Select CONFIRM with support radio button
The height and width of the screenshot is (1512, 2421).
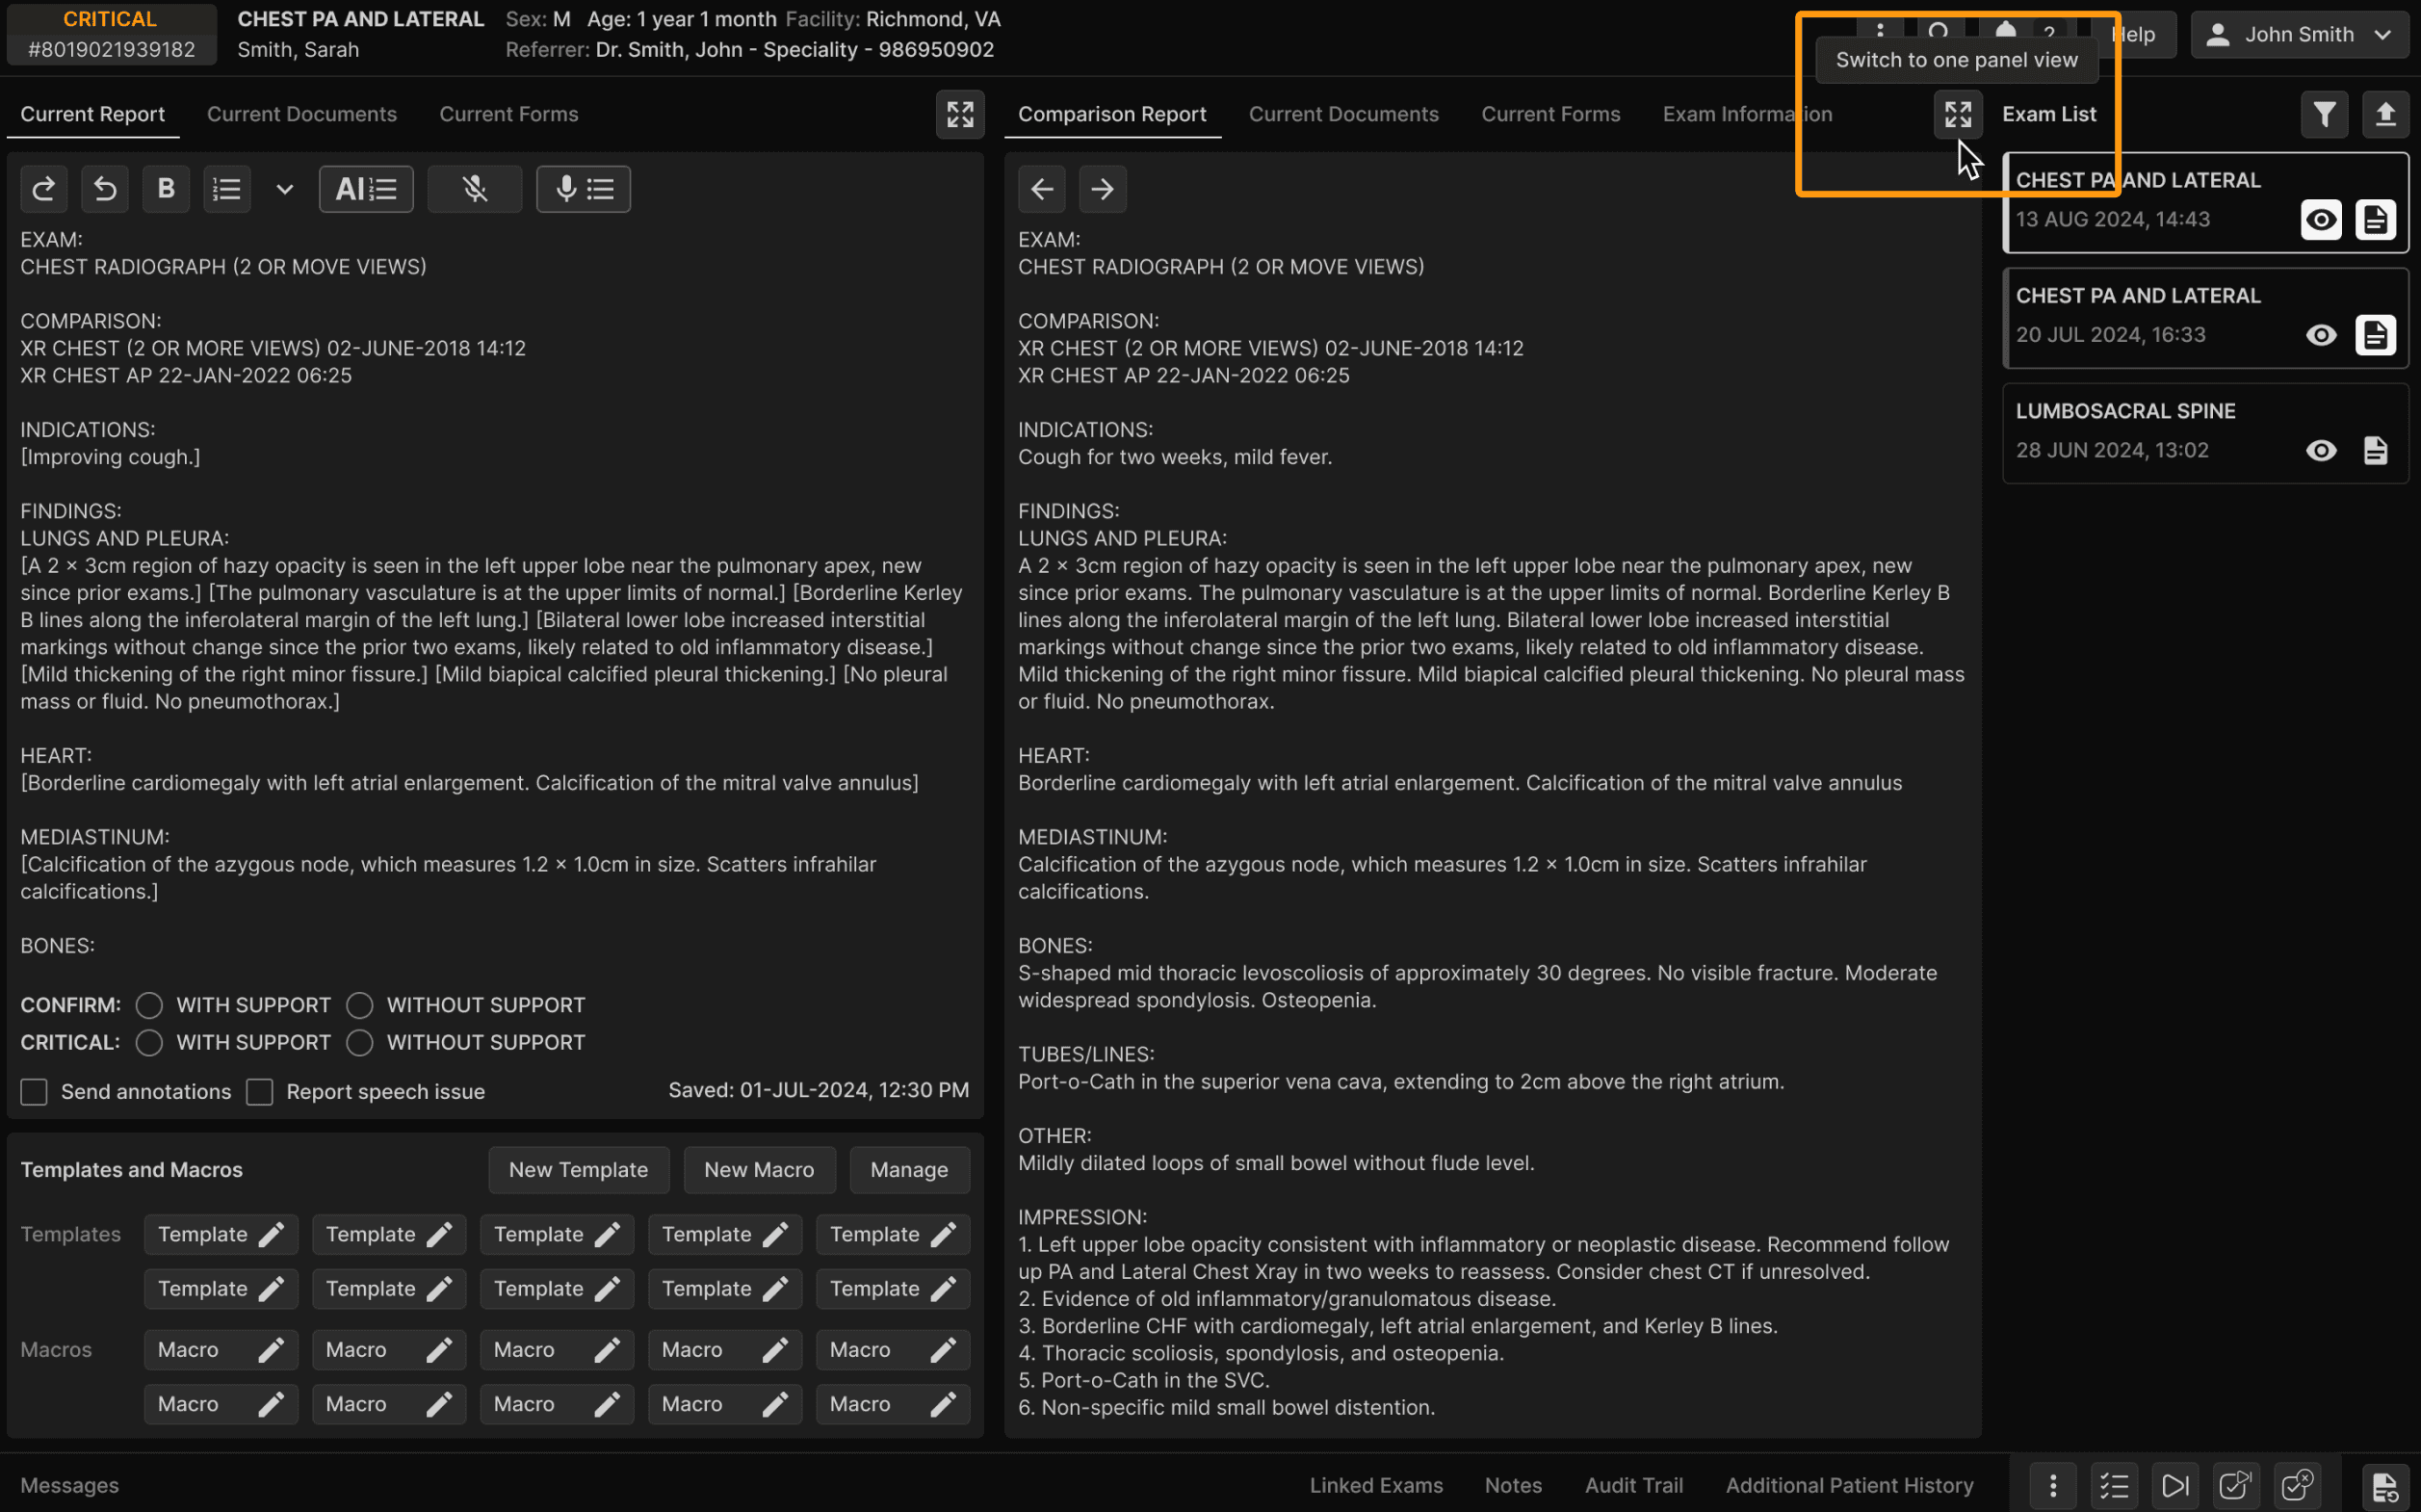coord(149,1005)
